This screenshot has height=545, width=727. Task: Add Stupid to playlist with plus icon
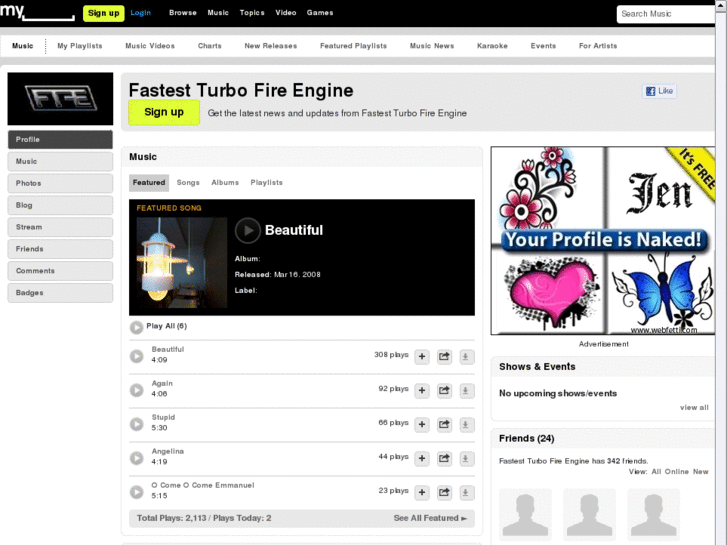[x=422, y=424]
